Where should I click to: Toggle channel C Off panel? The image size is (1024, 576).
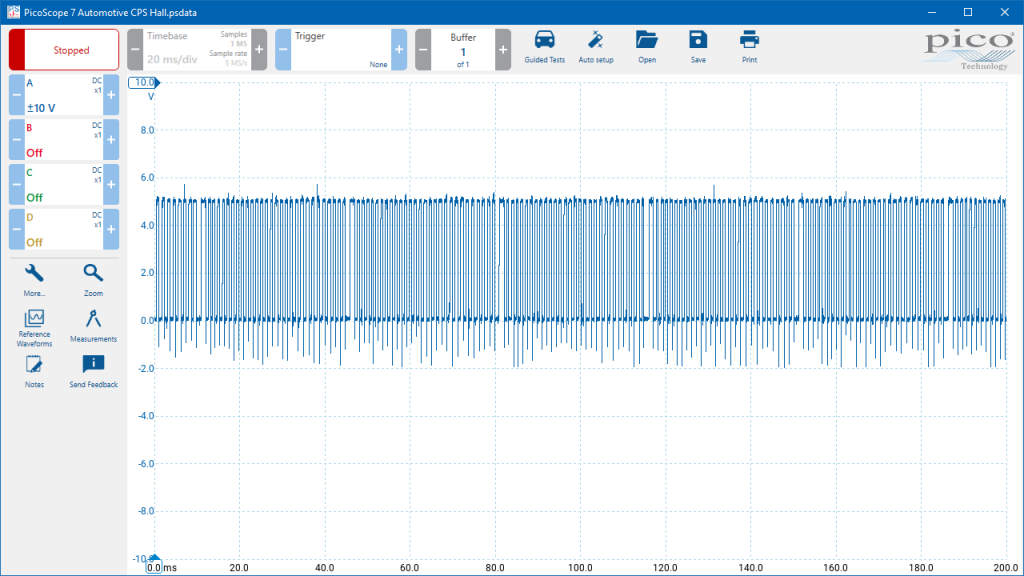(x=64, y=184)
